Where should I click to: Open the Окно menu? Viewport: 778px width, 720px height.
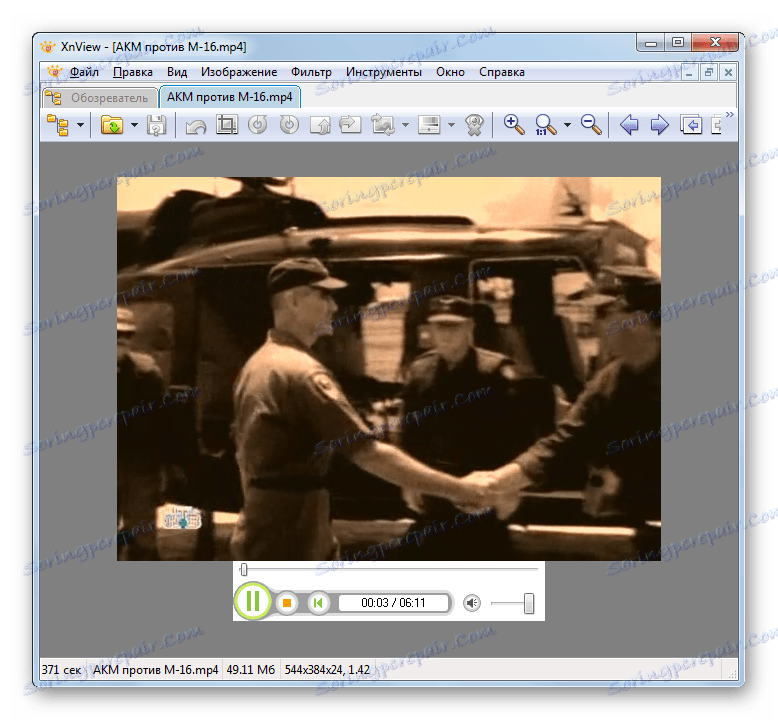(450, 72)
